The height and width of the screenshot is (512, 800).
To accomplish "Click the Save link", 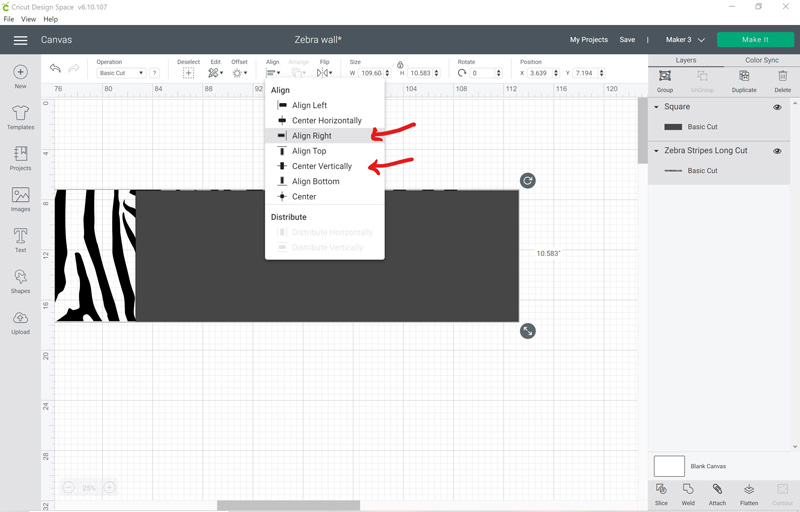I will tap(627, 40).
